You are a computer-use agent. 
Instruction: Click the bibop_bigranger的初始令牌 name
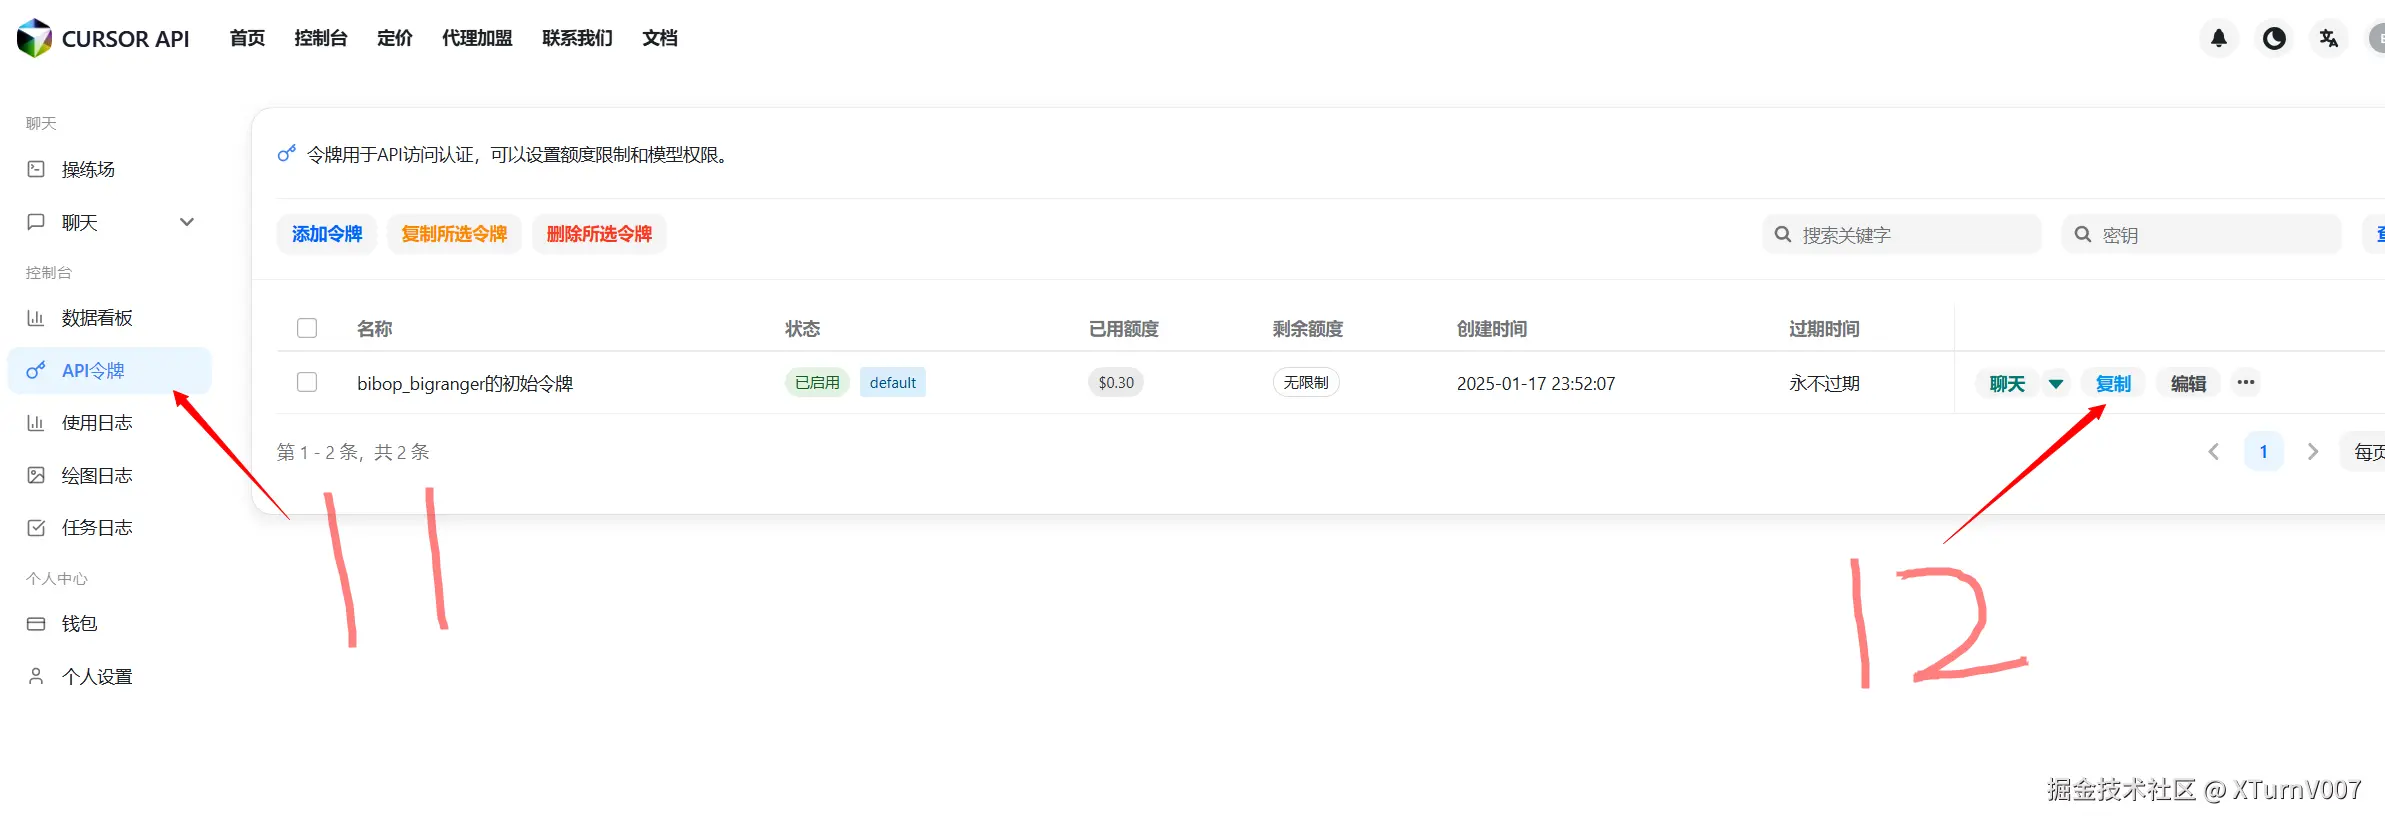coord(465,384)
